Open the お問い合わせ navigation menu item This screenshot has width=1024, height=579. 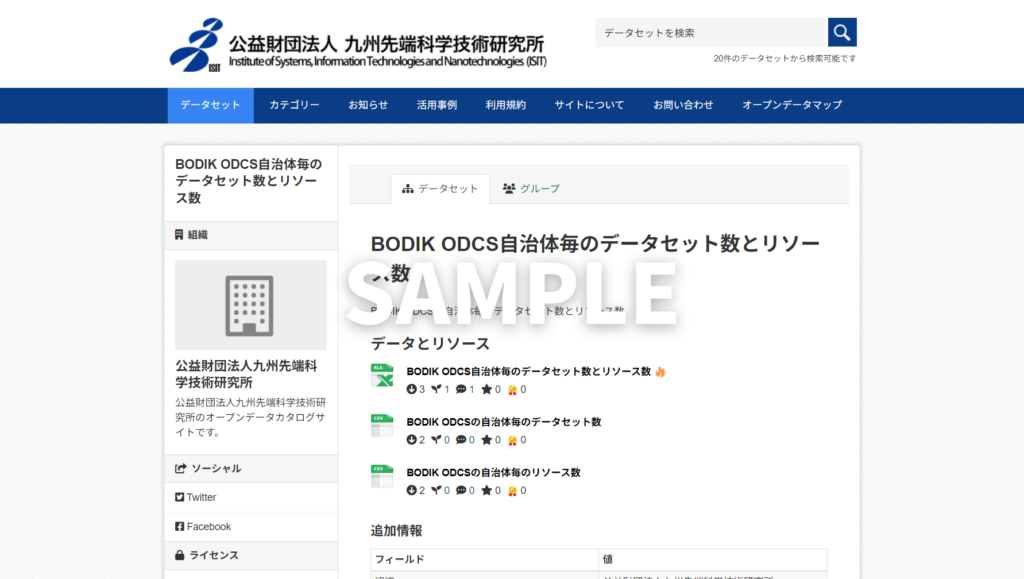click(x=683, y=105)
